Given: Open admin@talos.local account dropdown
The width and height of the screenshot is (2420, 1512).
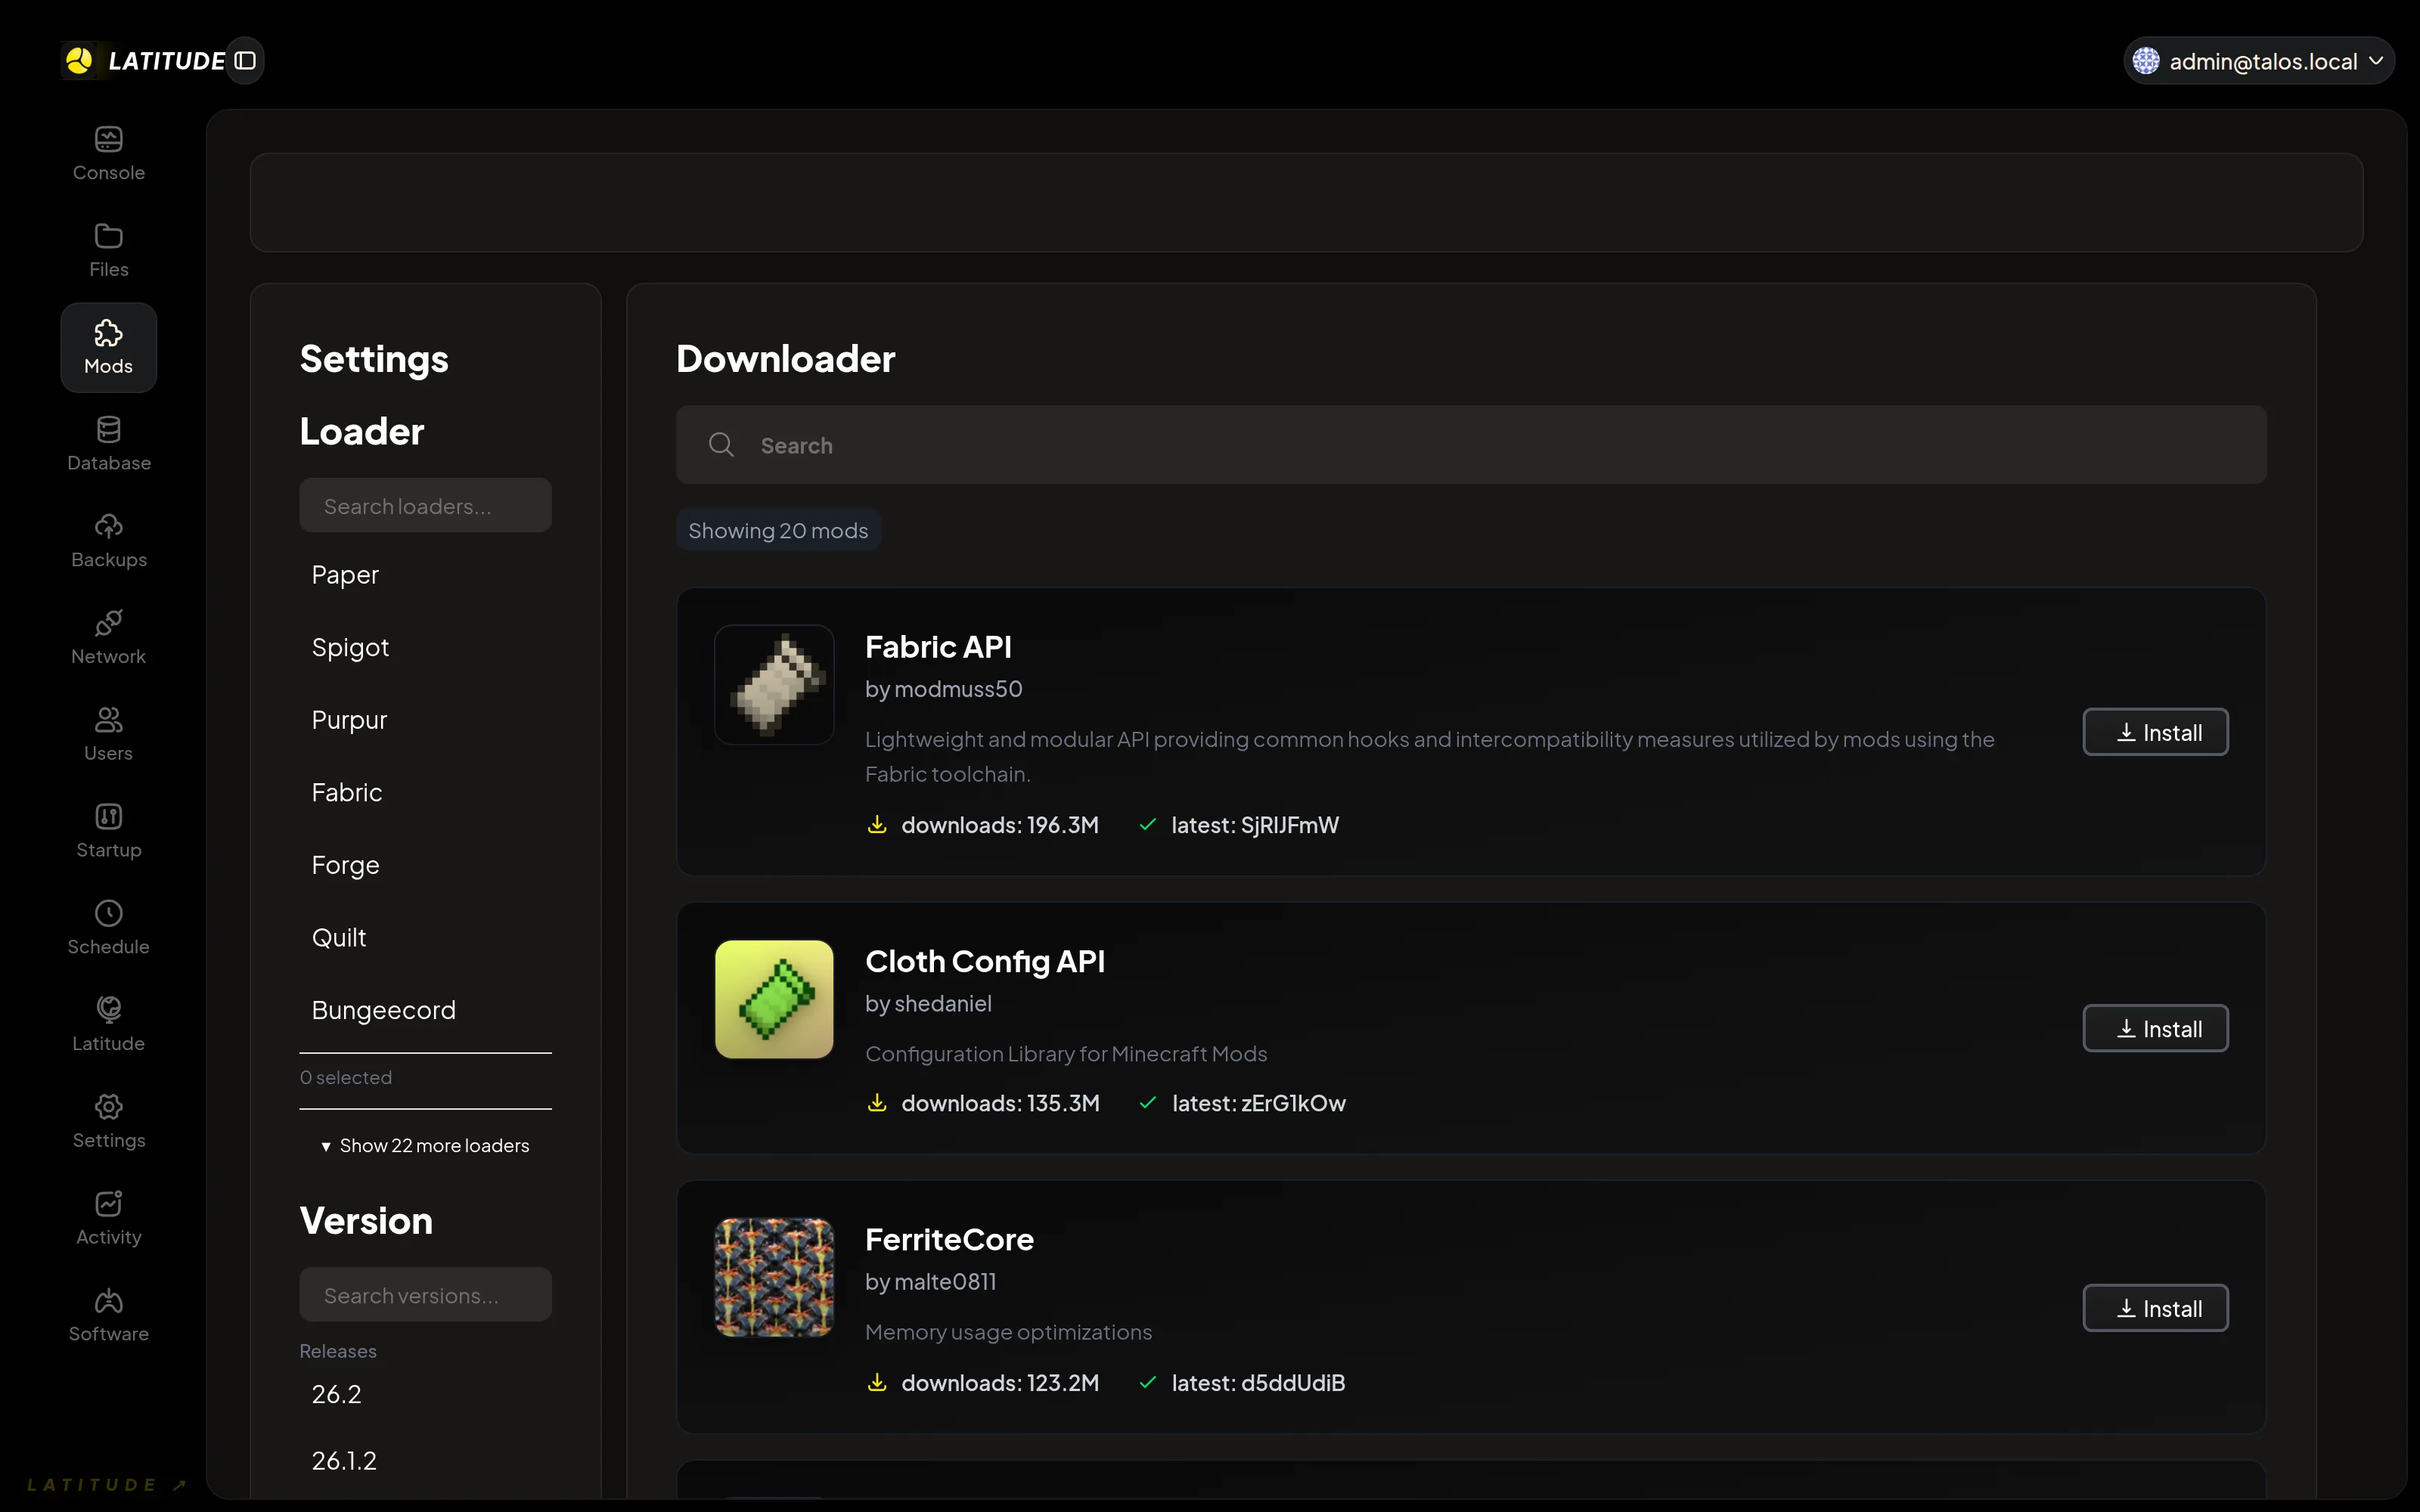Looking at the screenshot, I should 2258,61.
